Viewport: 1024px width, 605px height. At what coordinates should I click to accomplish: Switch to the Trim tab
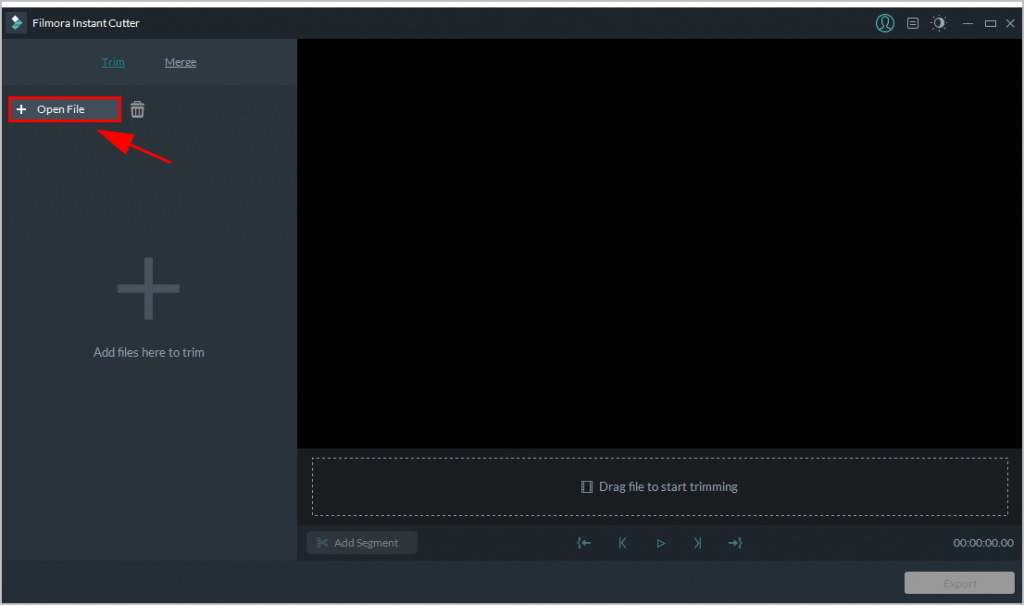coord(113,62)
